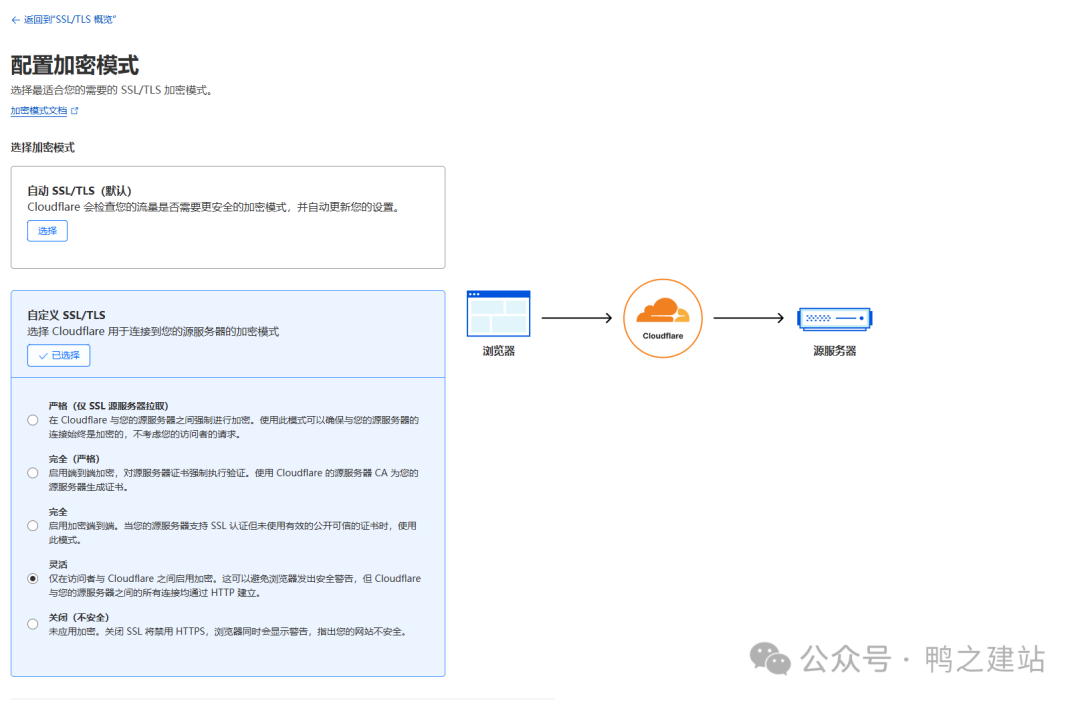The height and width of the screenshot is (703, 1080).
Task: Select the 完全 encryption mode
Action: click(32, 525)
